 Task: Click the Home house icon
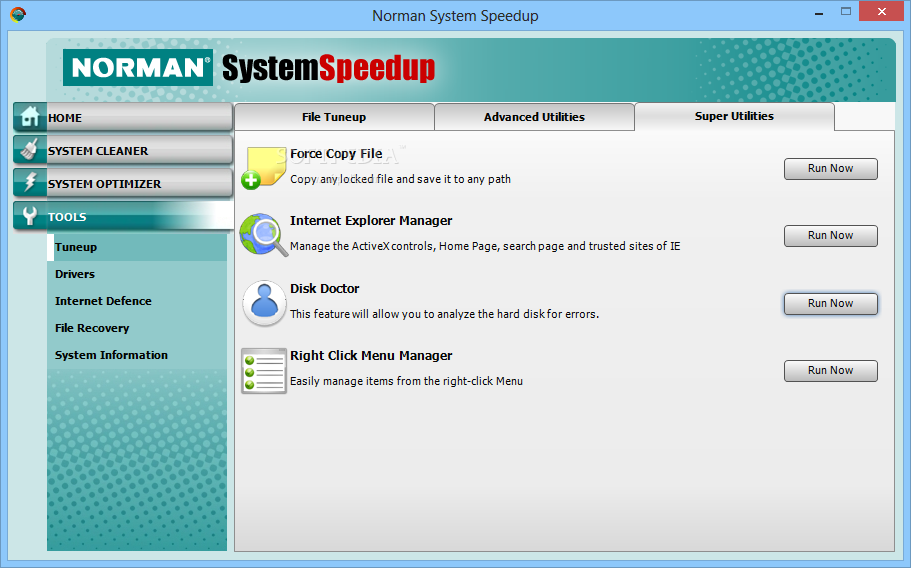click(x=30, y=117)
